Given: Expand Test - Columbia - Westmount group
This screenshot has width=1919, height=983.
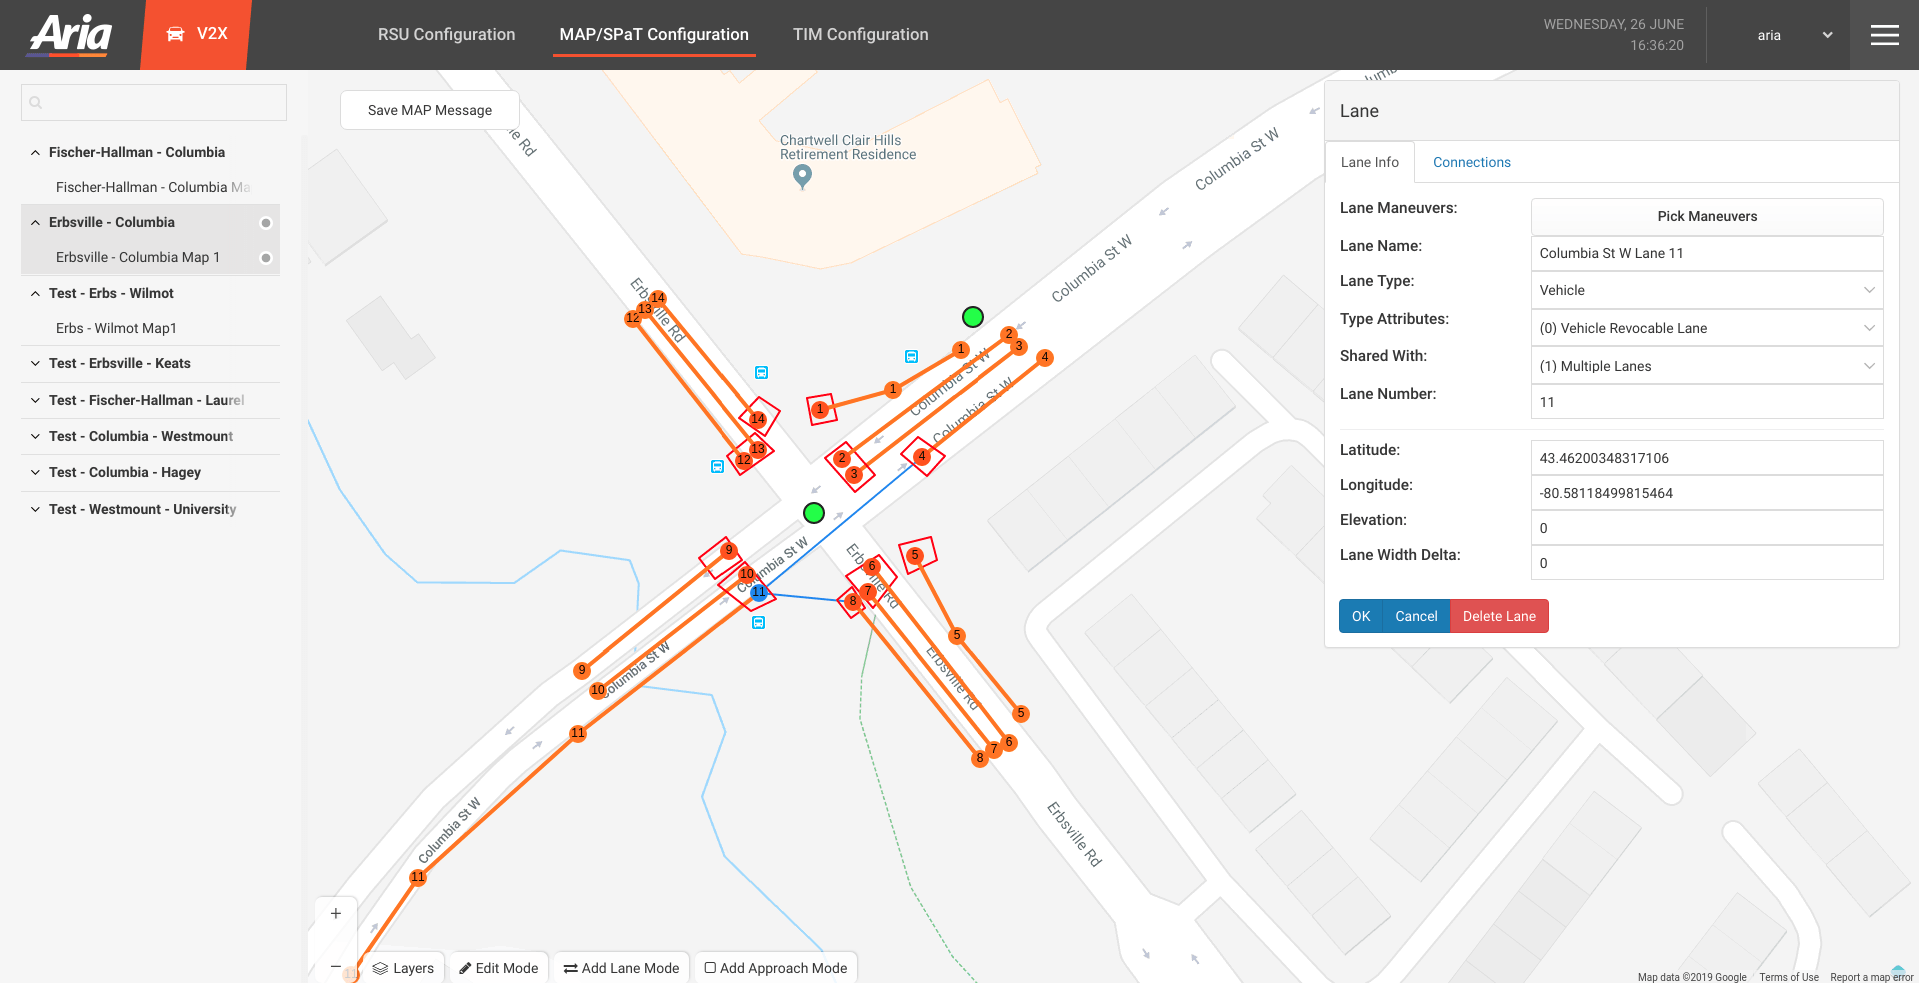Looking at the screenshot, I should click(35, 437).
